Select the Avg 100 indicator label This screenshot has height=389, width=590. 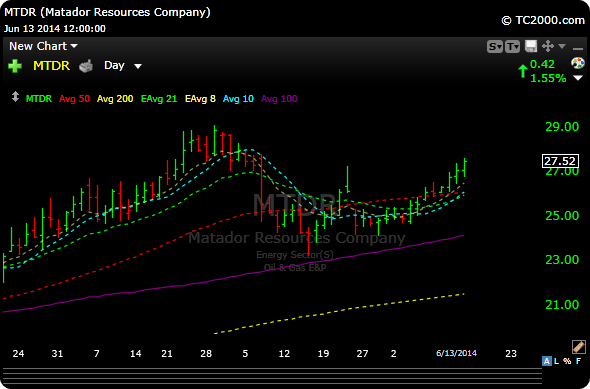(x=279, y=99)
